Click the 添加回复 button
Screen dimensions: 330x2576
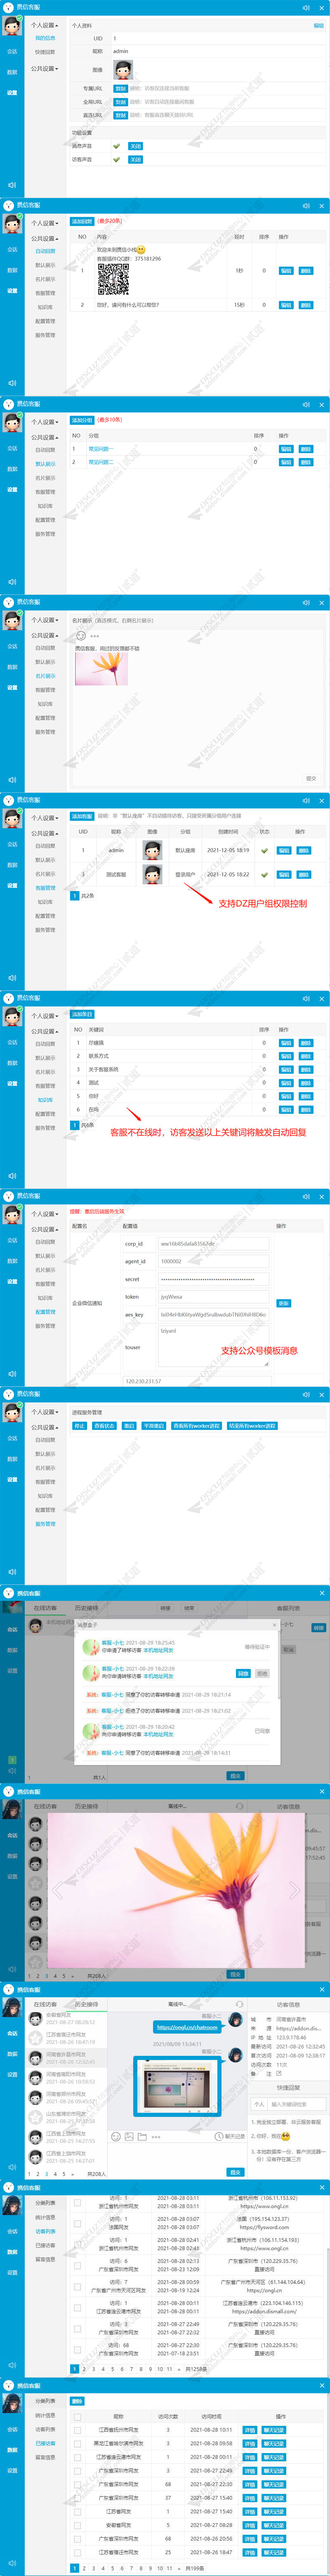82,221
